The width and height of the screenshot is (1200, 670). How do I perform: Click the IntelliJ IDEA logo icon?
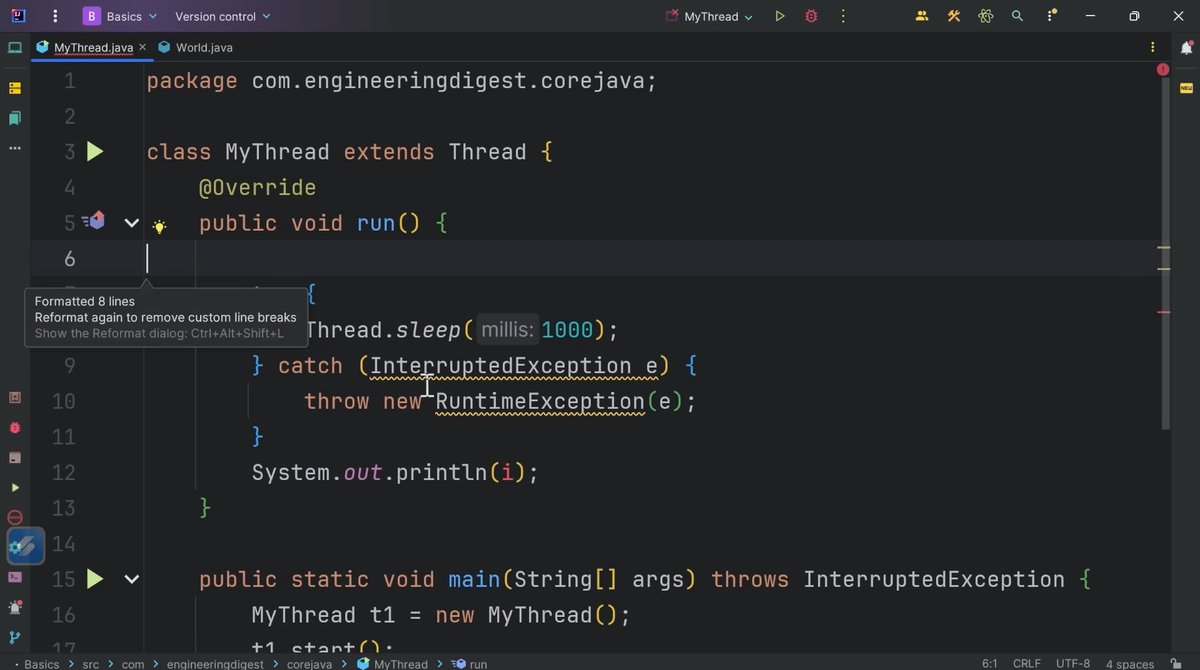click(x=19, y=16)
